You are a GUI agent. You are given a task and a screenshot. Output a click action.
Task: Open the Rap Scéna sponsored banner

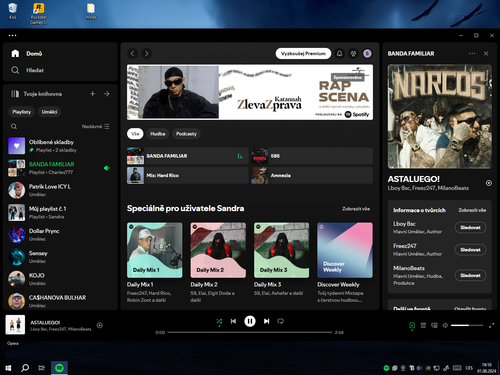coord(250,92)
